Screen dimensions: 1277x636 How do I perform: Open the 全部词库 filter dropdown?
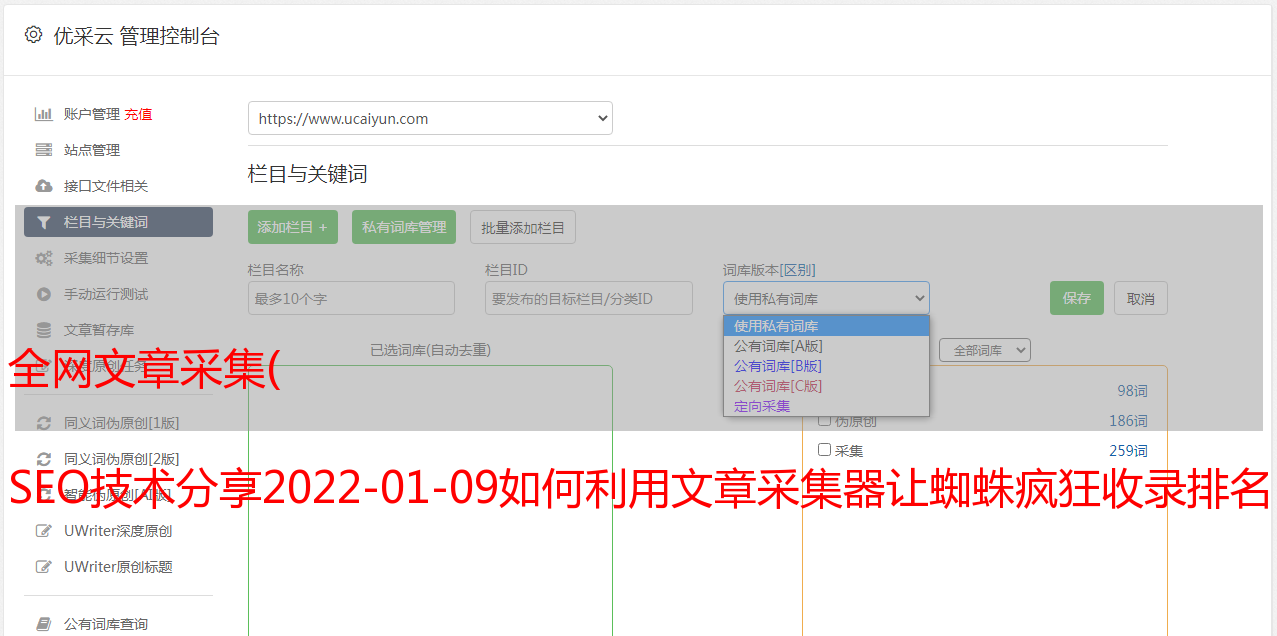pyautogui.click(x=985, y=350)
